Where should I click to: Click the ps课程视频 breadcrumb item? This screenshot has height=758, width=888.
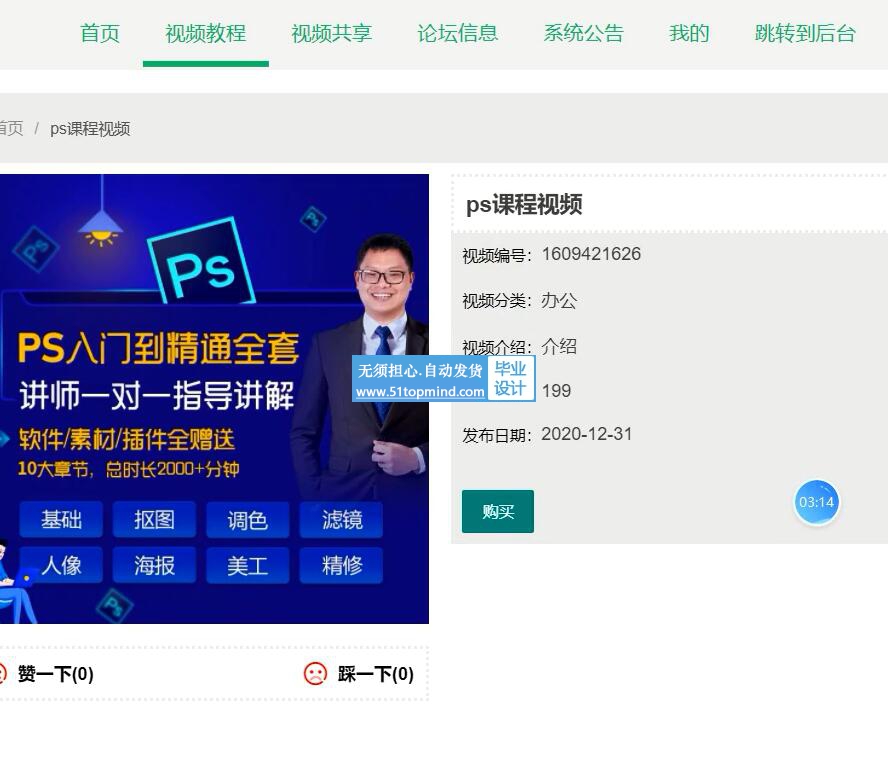click(90, 129)
